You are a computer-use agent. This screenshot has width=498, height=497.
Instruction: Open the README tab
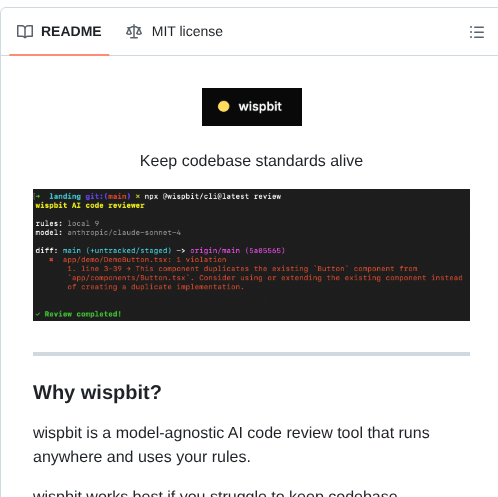pyautogui.click(x=59, y=32)
